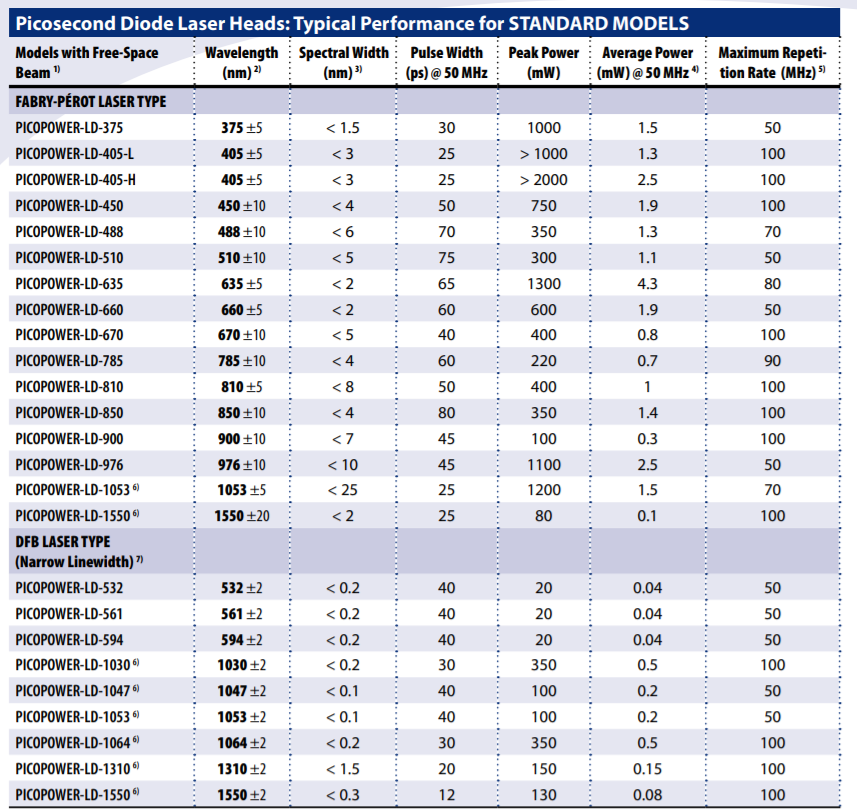857x810 pixels.
Task: Click model name PICOPOWER-LD-635
Action: click(69, 284)
